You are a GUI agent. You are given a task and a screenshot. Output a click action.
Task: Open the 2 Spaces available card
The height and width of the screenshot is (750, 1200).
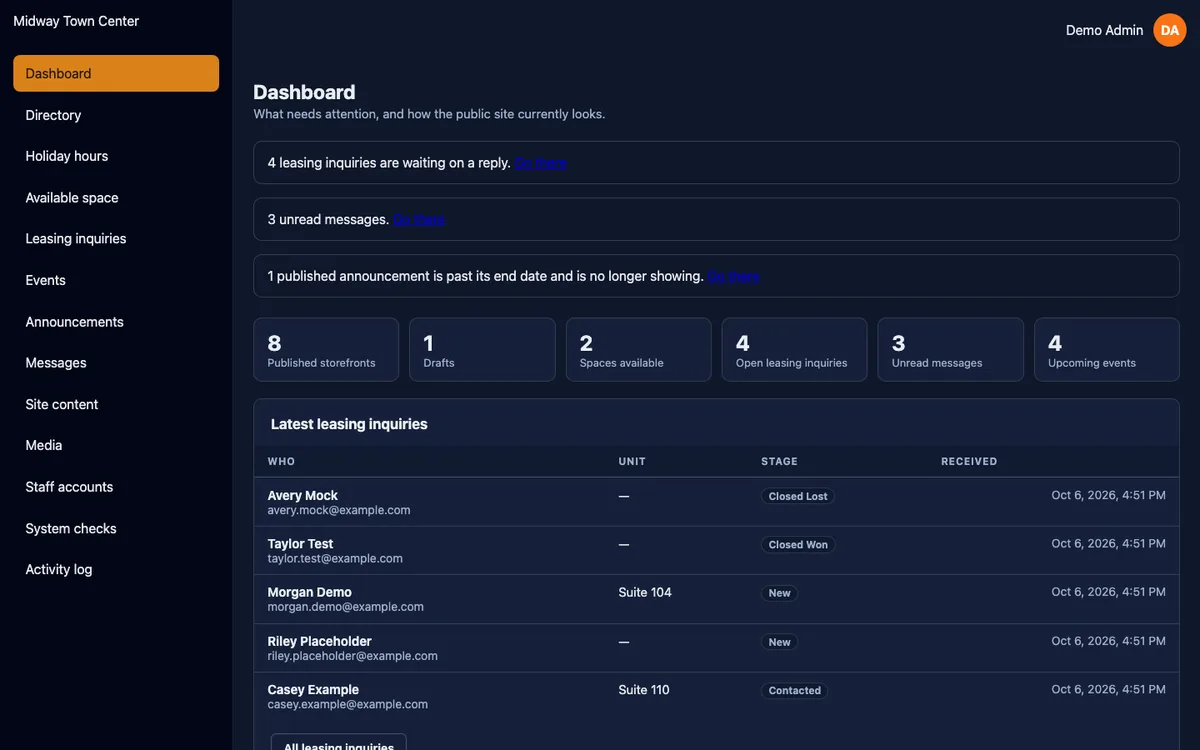[x=638, y=350]
